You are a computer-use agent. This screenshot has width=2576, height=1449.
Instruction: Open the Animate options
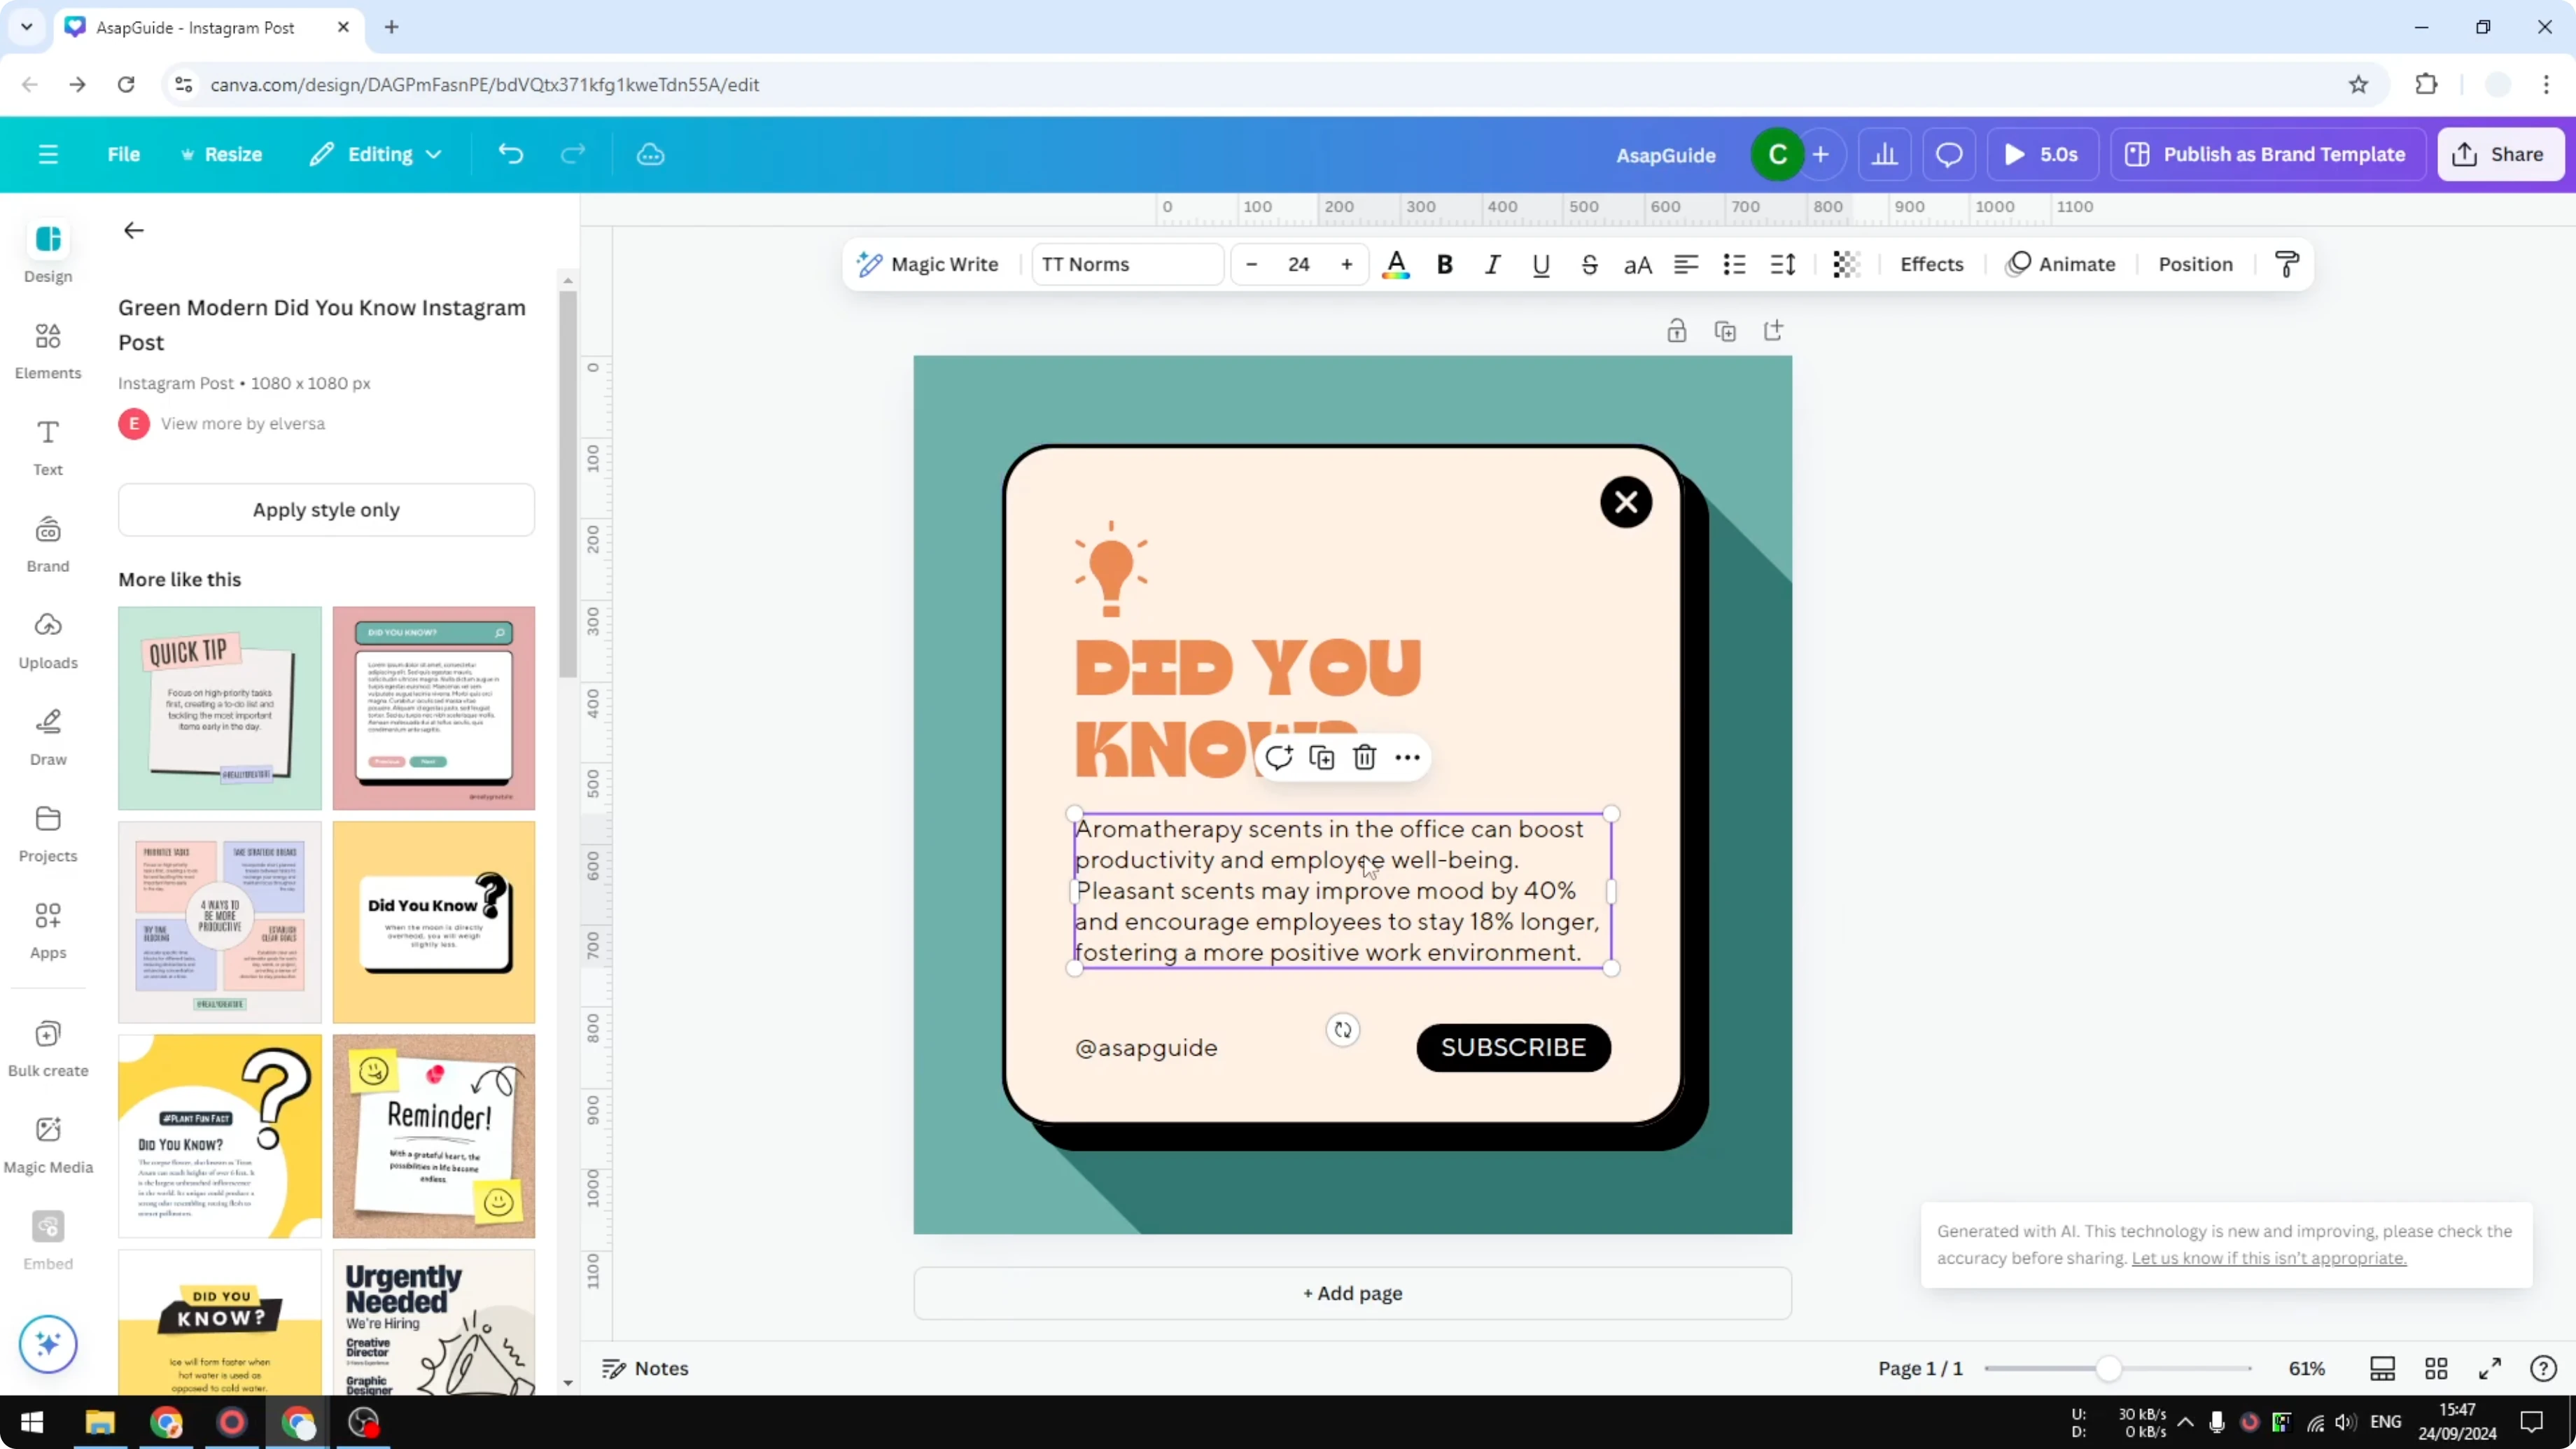(2061, 264)
